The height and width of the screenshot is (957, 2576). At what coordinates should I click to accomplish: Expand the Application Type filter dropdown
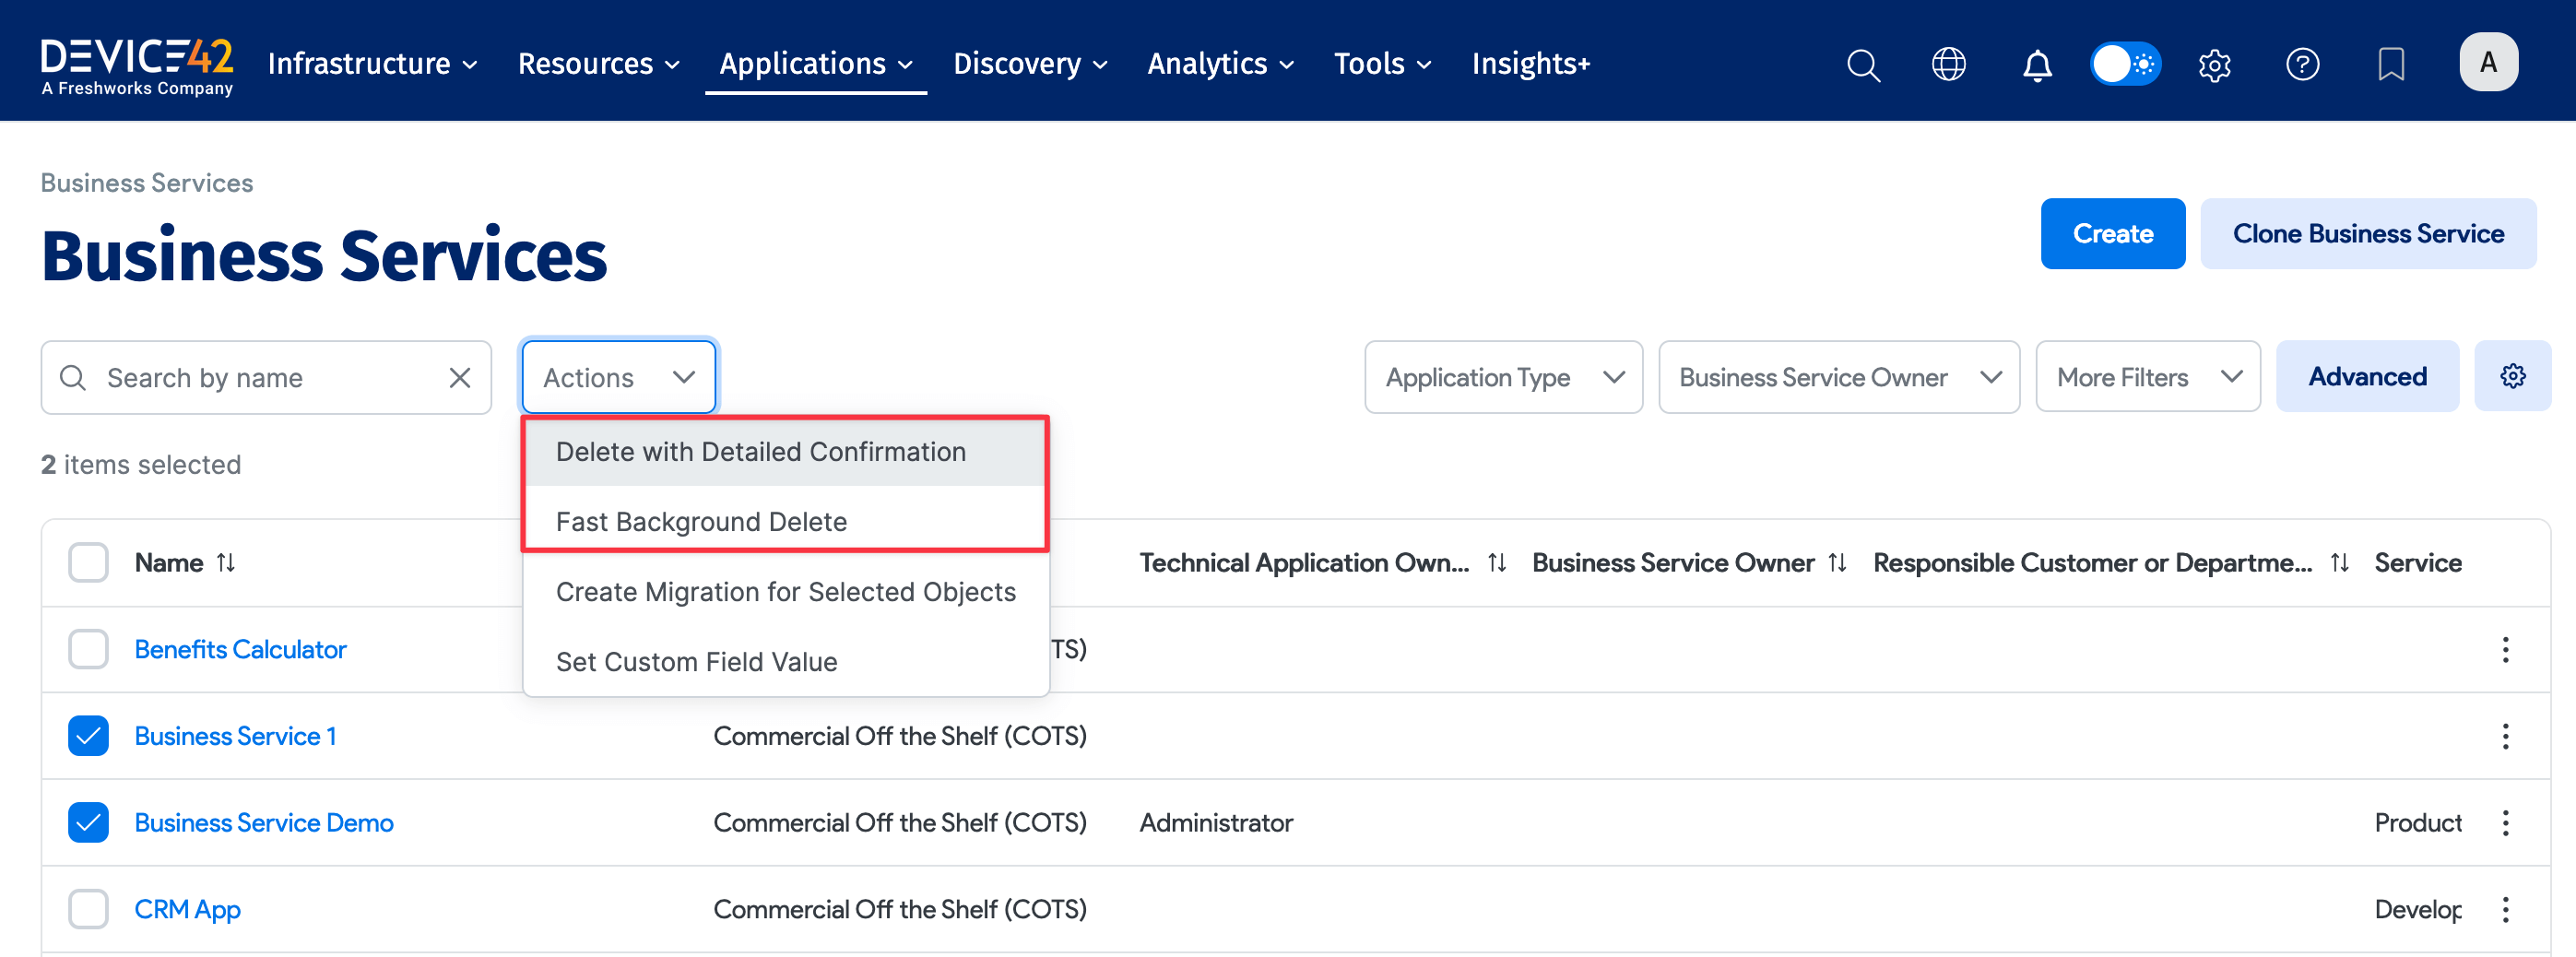click(x=1503, y=377)
